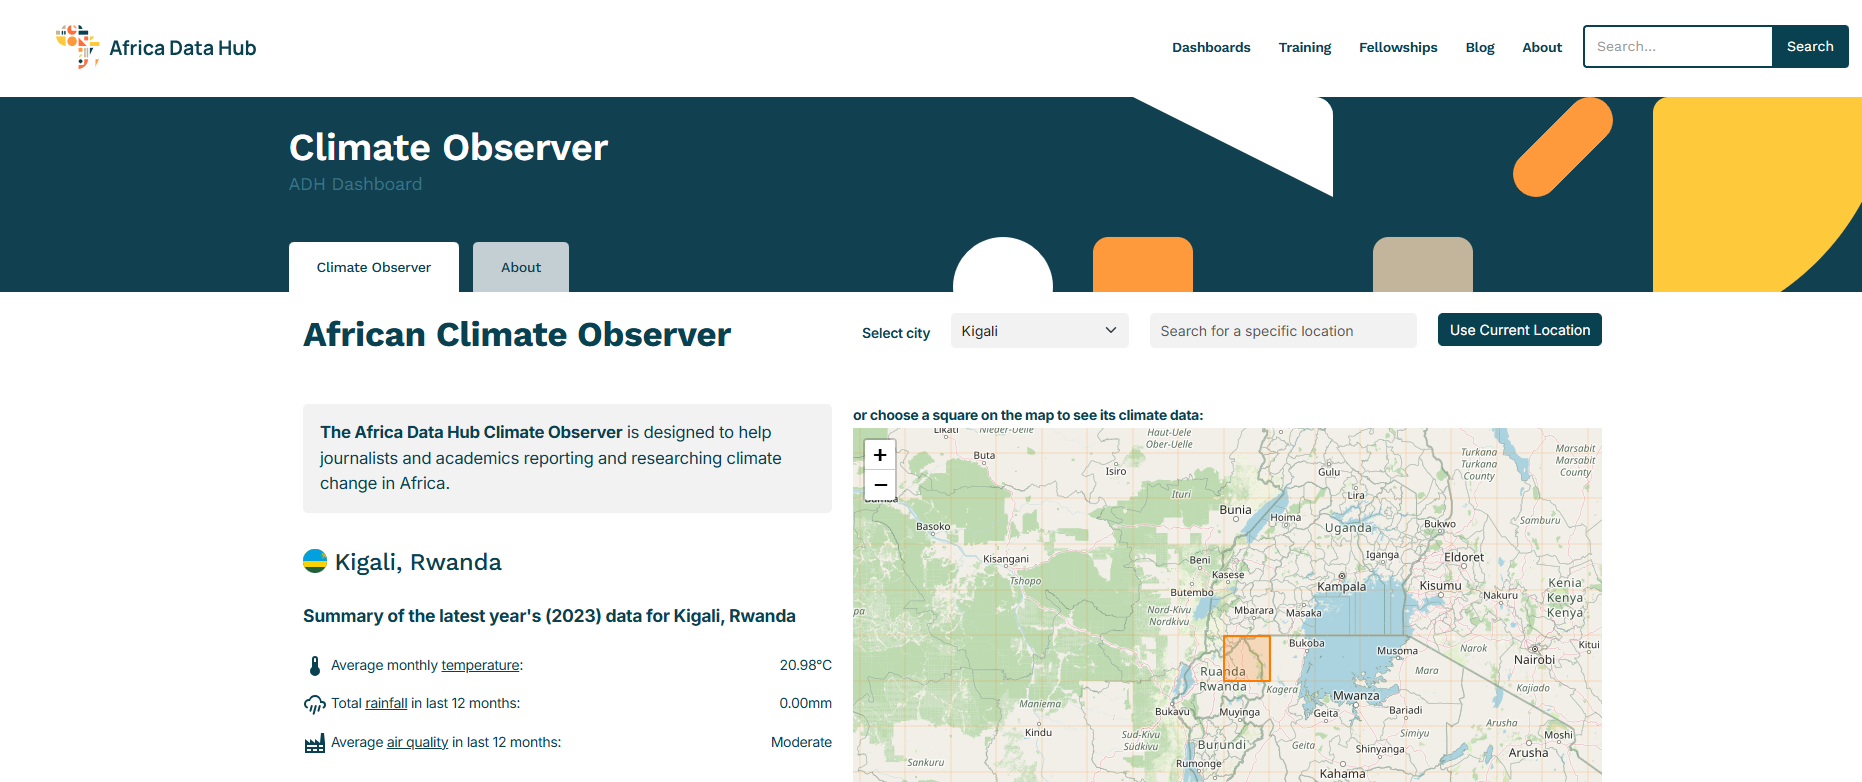Click the Kisumu label on the map

click(1440, 586)
